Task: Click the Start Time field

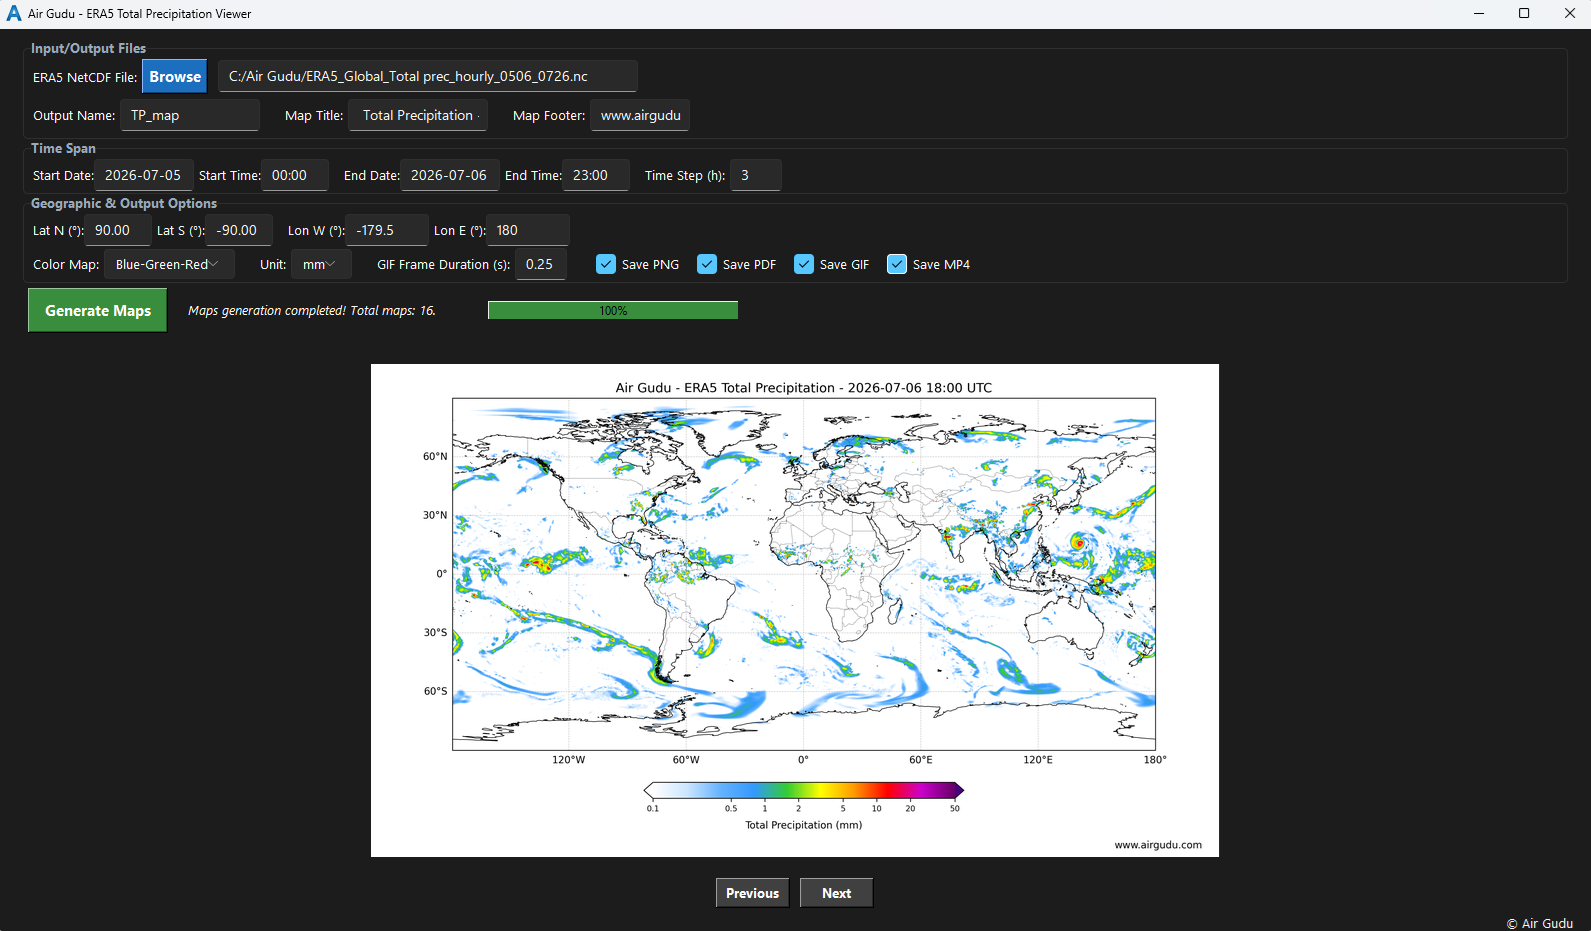Action: (x=295, y=175)
